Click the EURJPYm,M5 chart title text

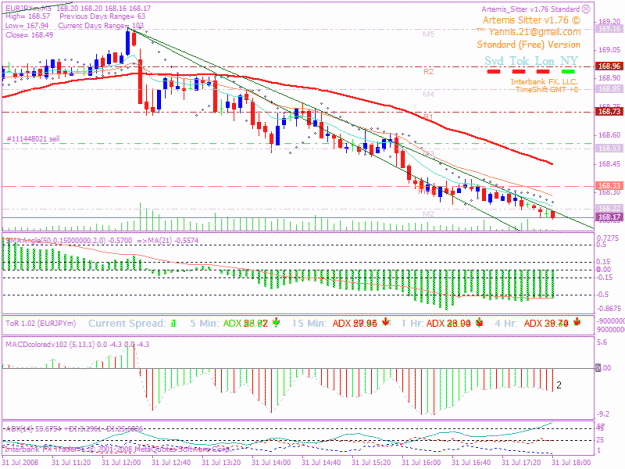(x=27, y=8)
